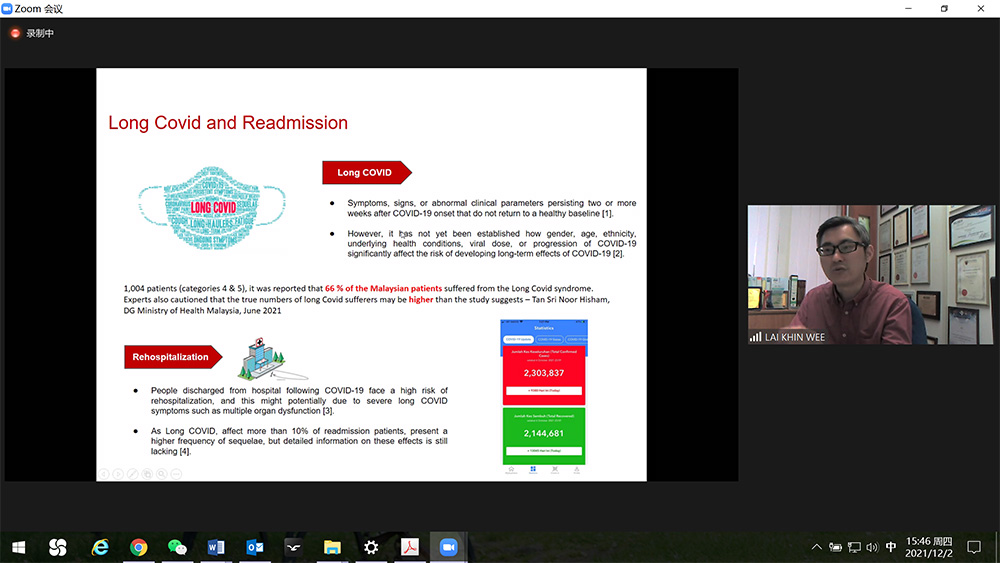Click the Zoom logo in title bar
The width and height of the screenshot is (1000, 563).
[x=7, y=8]
